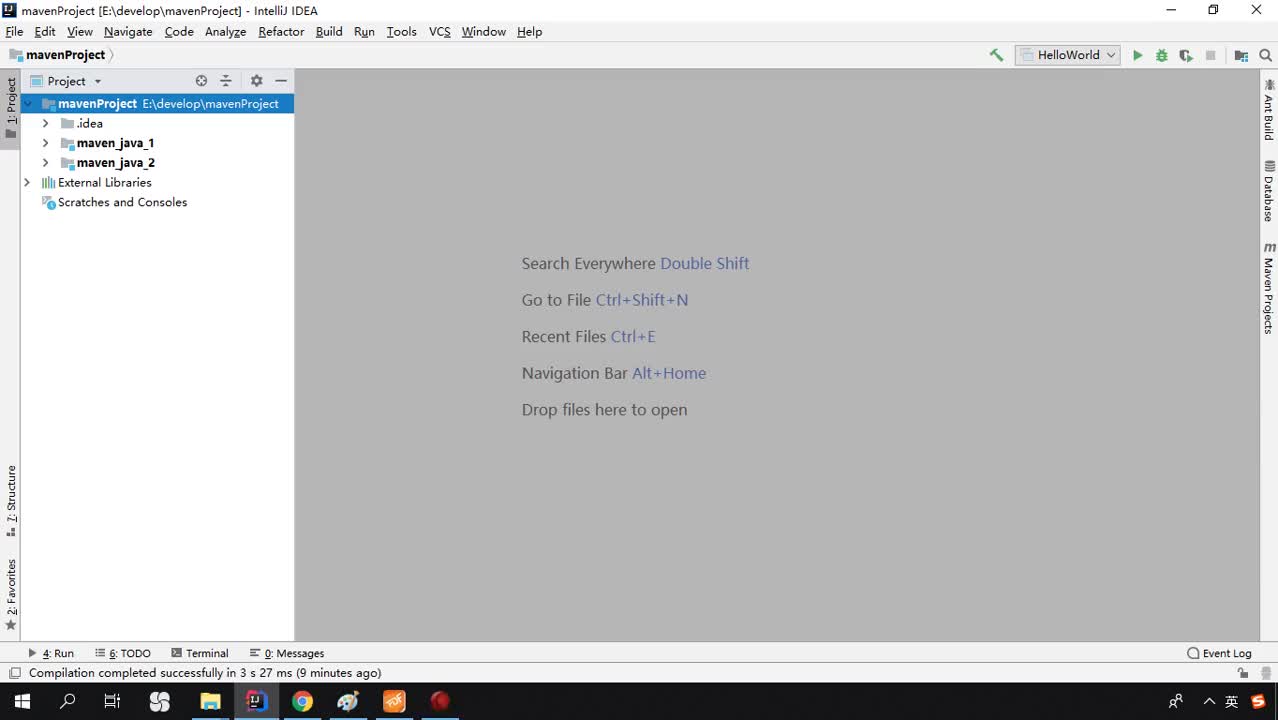Open Windows Start menu

pyautogui.click(x=22, y=701)
